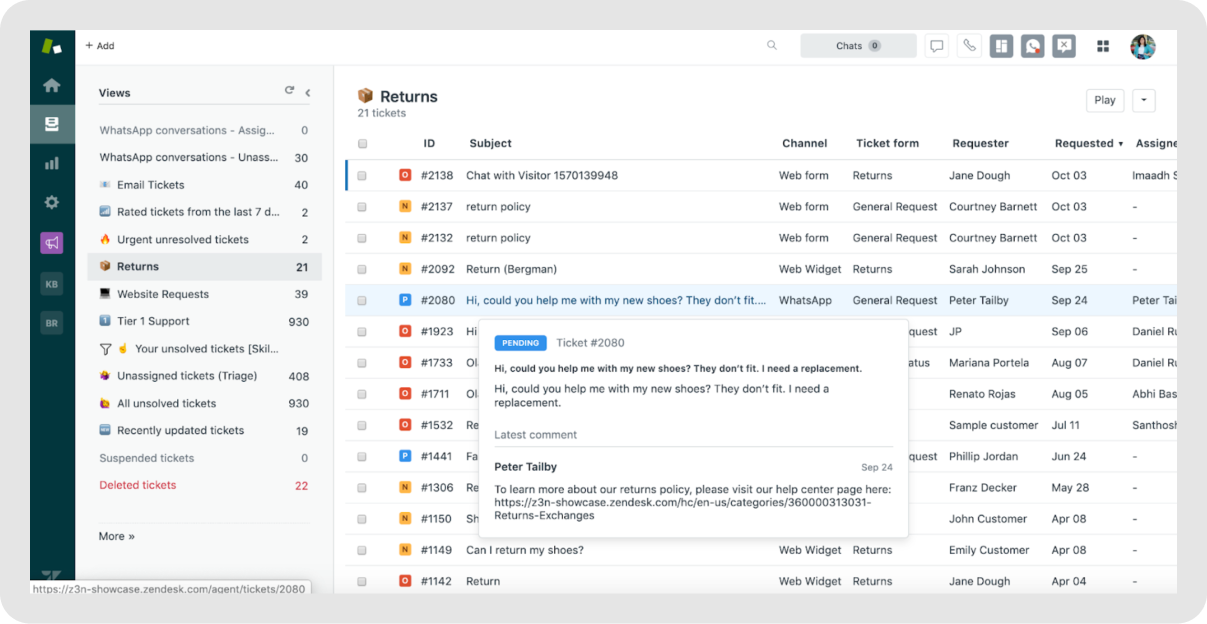Open the Home dashboard from the sidebar
Screen dimensions: 1207x624
pos(51,85)
